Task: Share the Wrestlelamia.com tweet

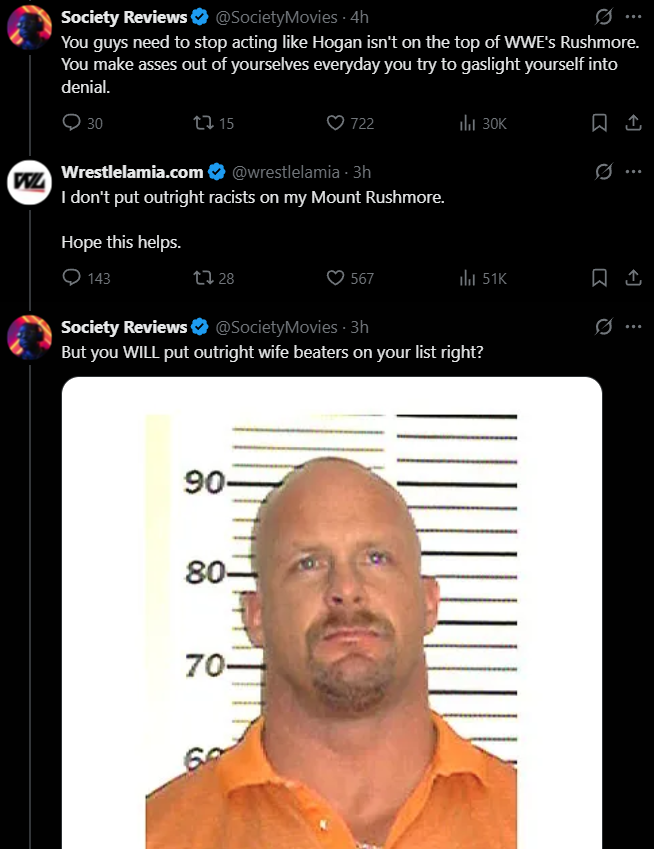Action: tap(632, 277)
